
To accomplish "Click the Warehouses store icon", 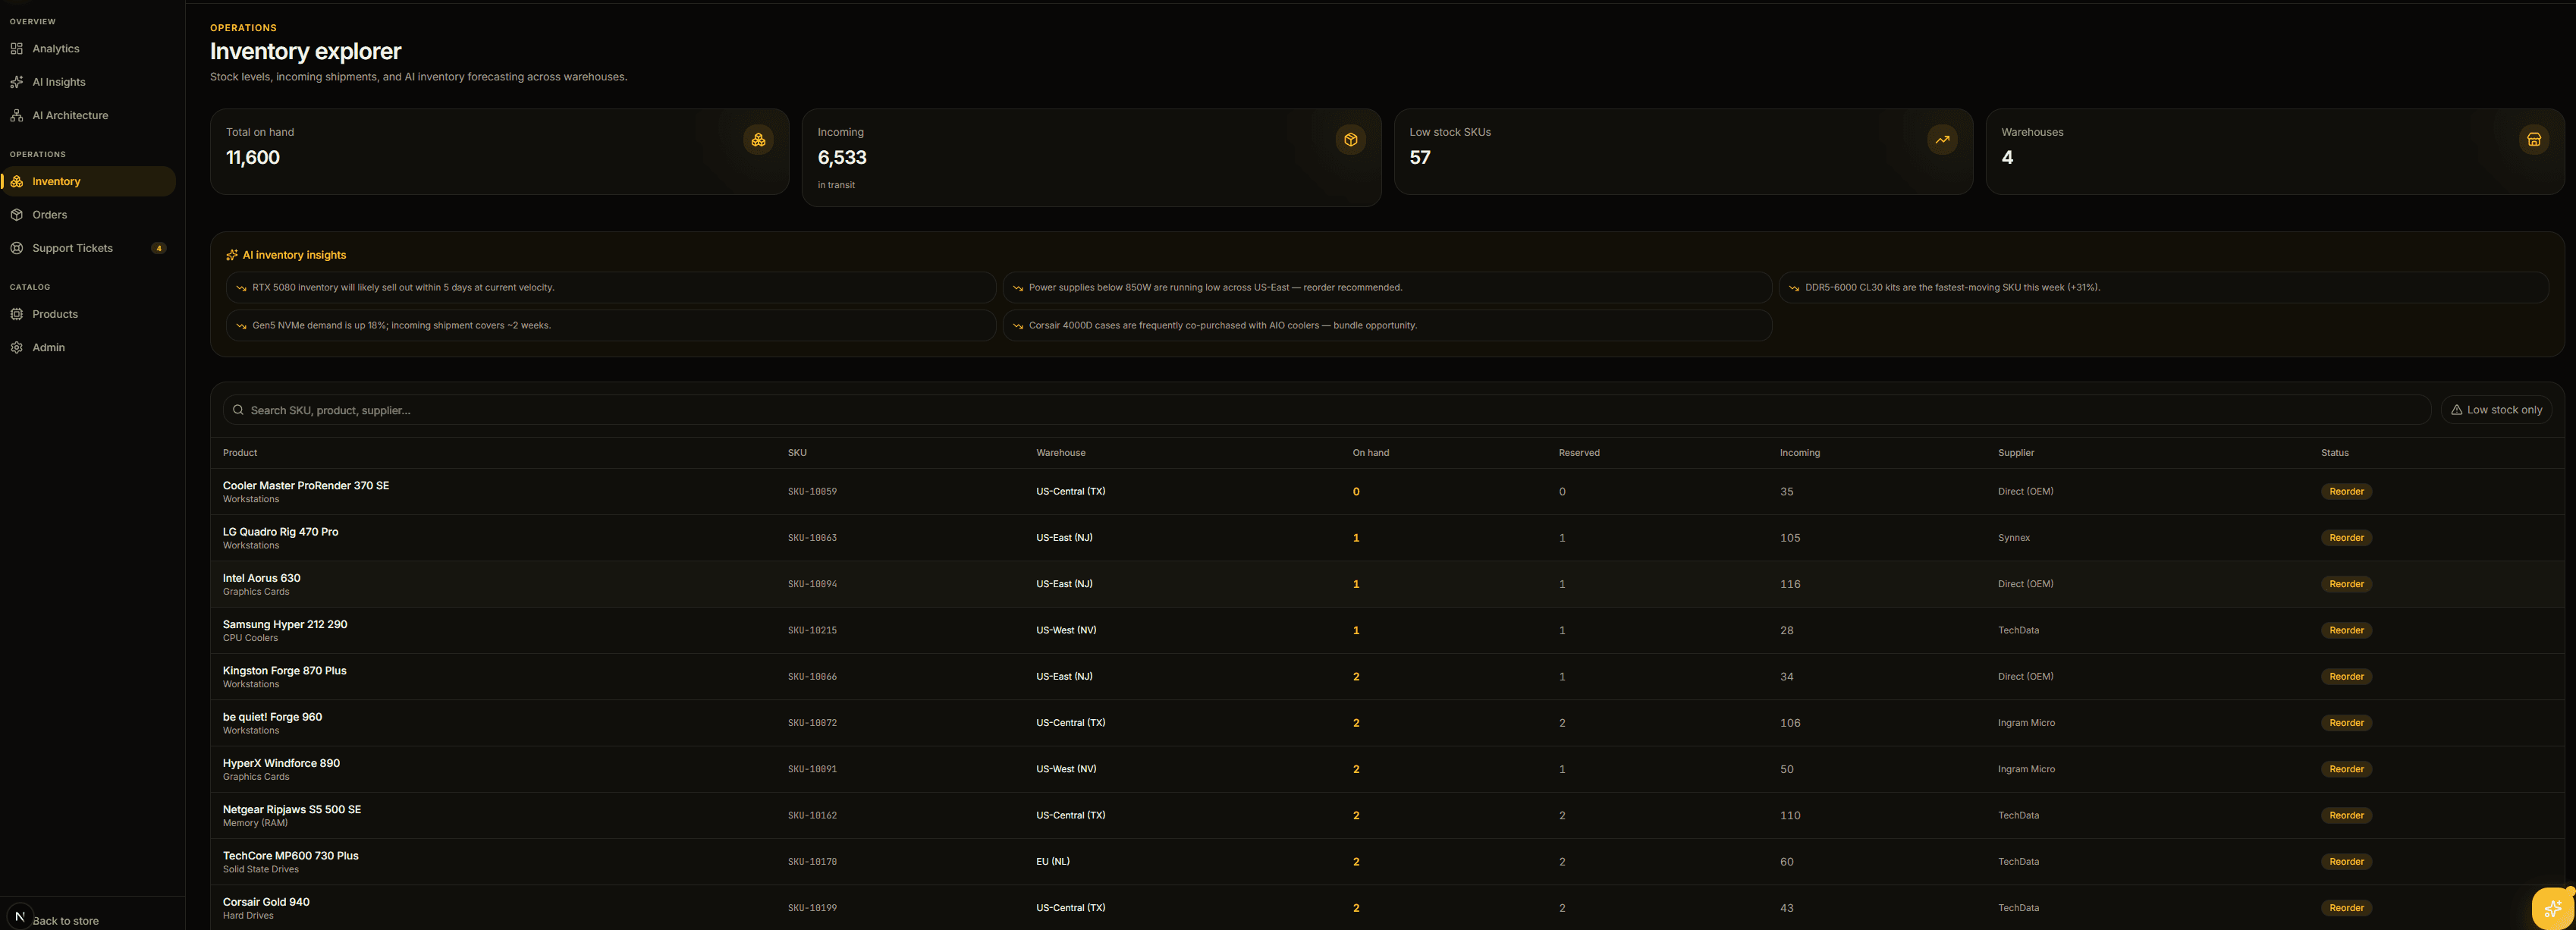I will [2534, 140].
